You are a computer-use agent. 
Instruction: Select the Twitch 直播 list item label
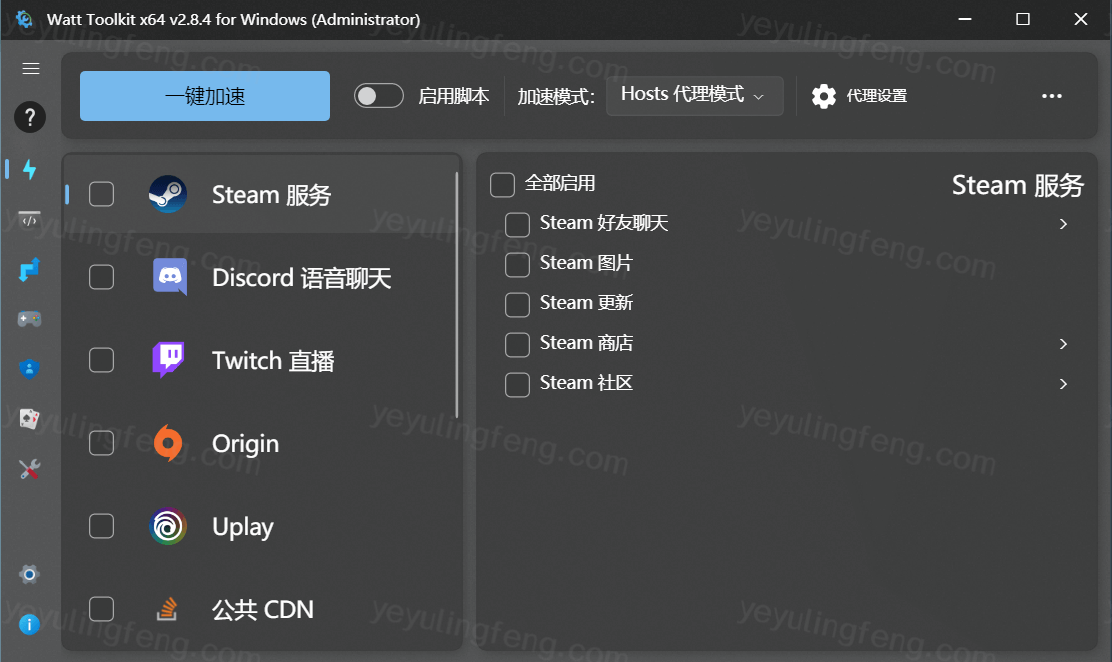(273, 361)
